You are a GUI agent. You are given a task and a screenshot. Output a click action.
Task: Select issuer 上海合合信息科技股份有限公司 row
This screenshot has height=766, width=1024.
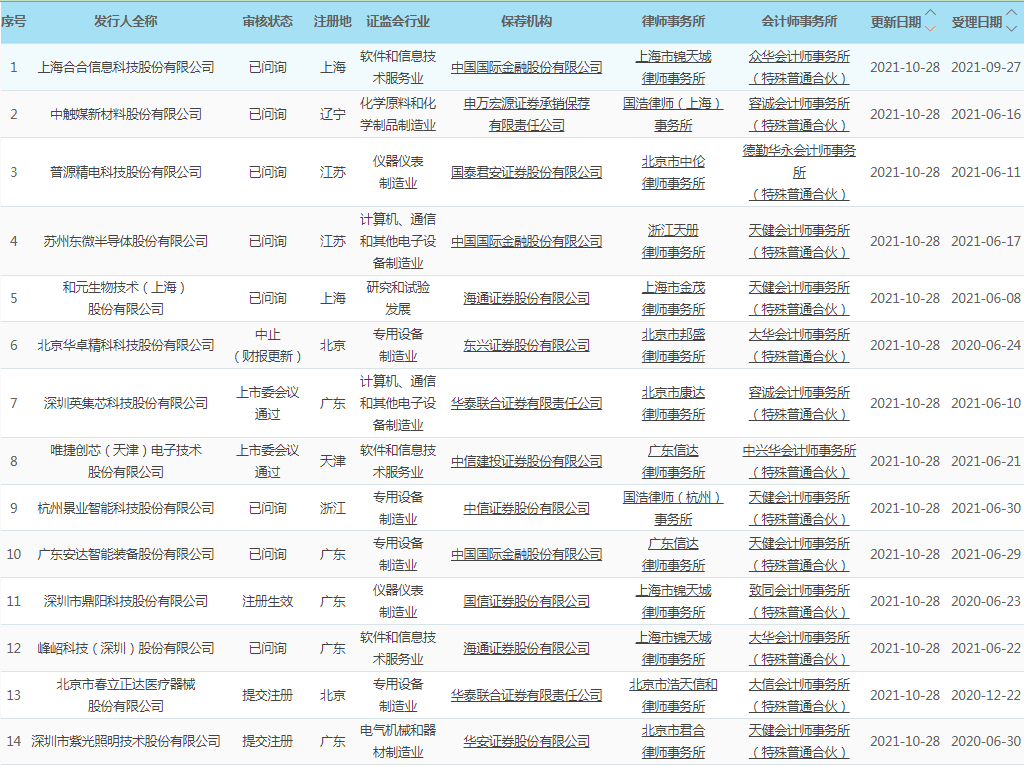(126, 67)
